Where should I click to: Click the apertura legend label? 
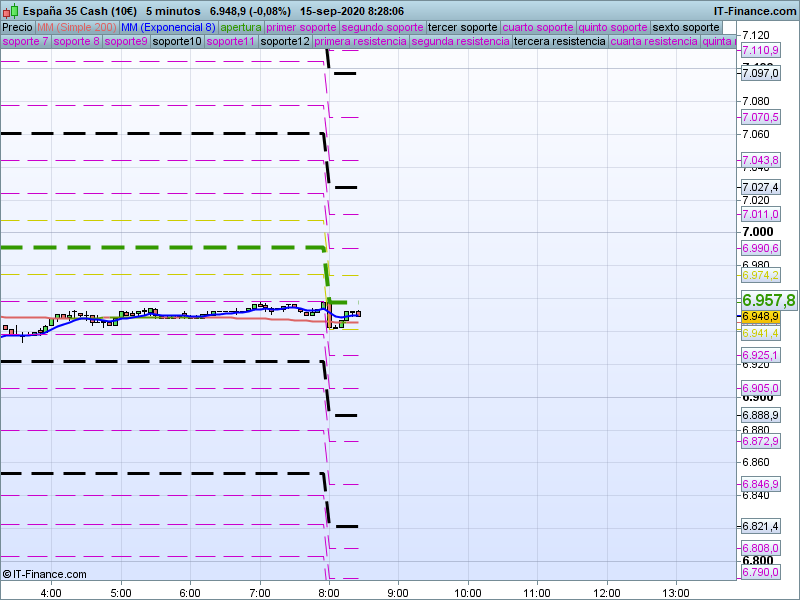point(241,27)
